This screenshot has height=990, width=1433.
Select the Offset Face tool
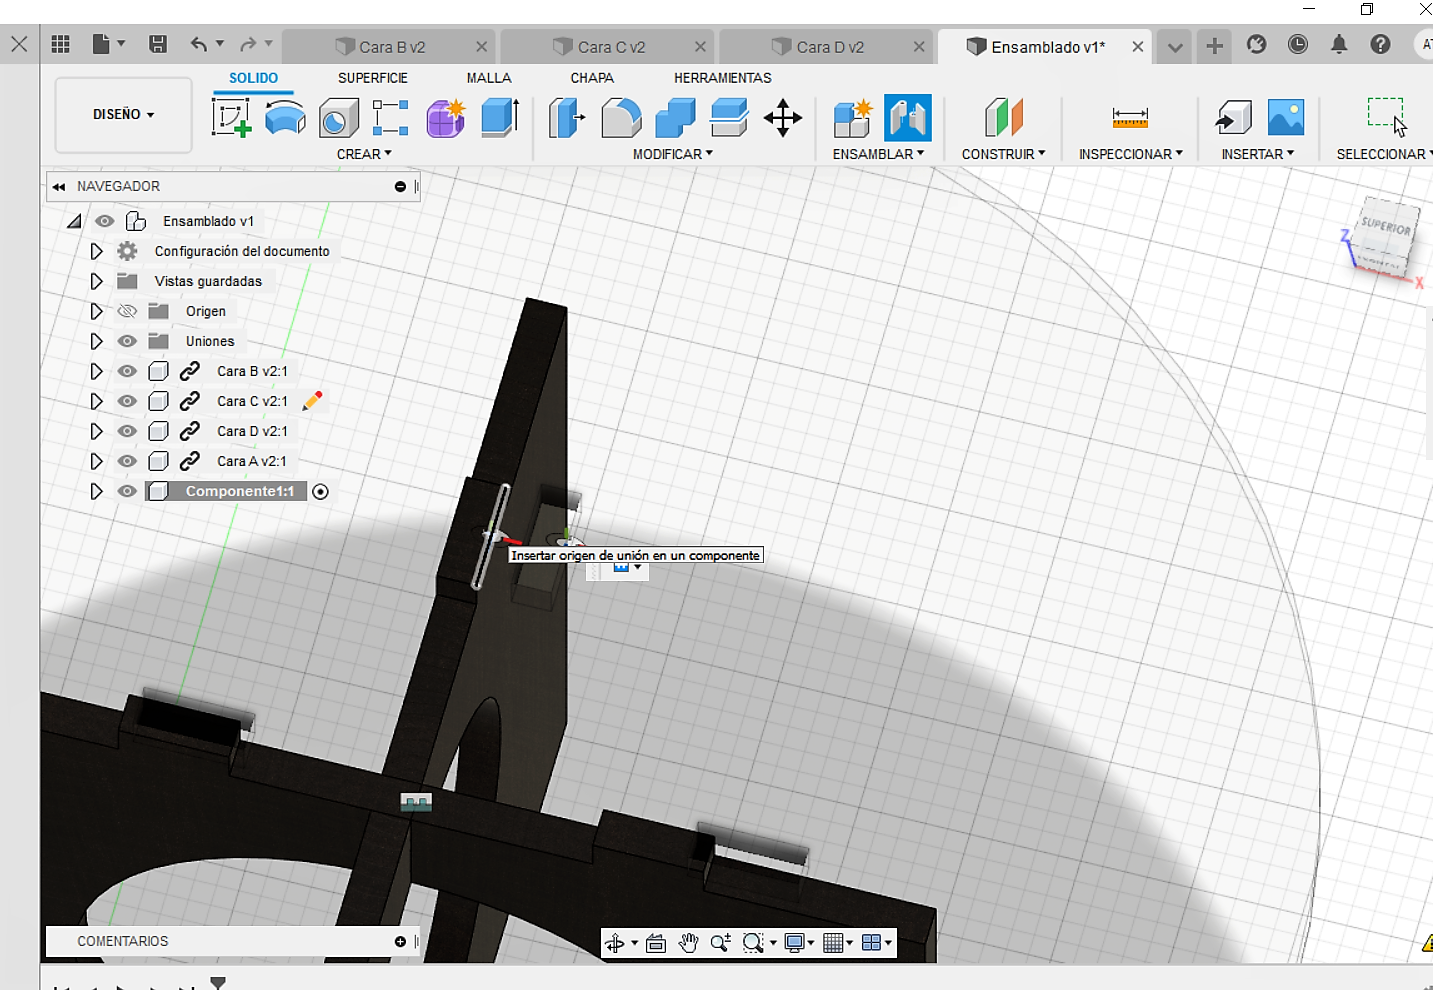729,118
